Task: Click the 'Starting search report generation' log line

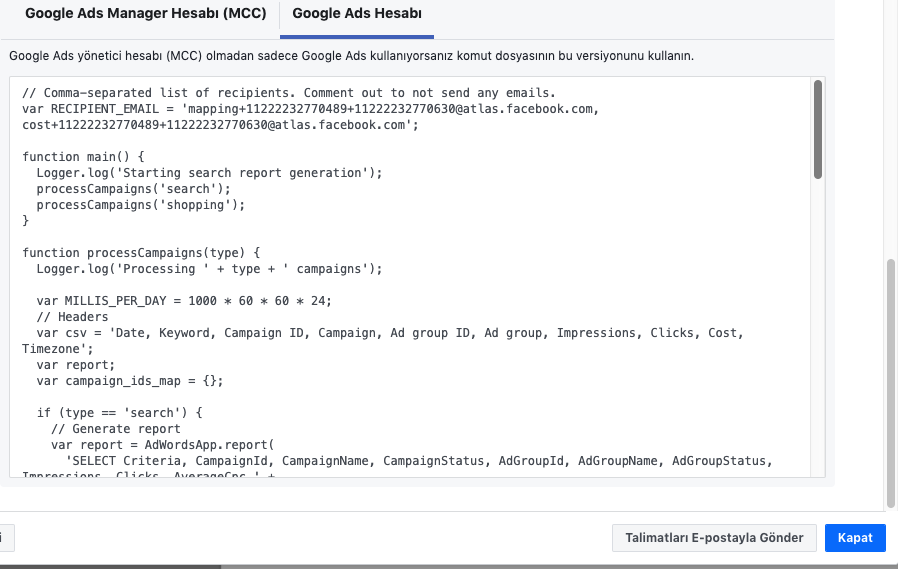Action: (209, 173)
